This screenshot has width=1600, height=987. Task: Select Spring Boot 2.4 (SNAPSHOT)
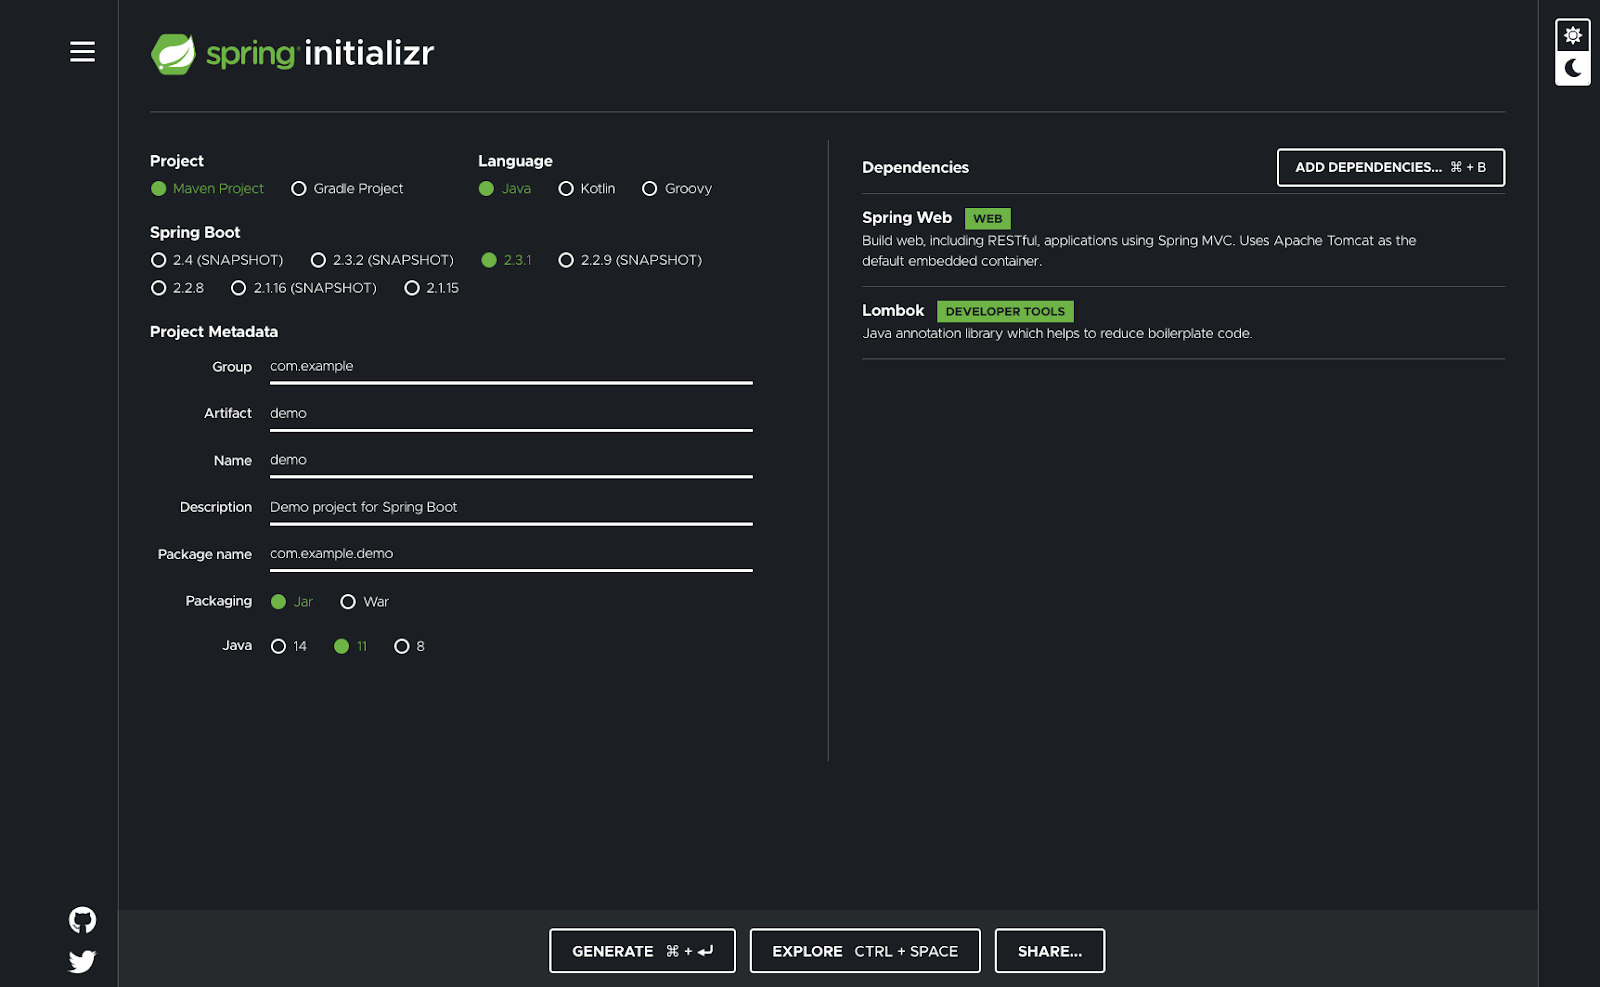click(x=217, y=260)
